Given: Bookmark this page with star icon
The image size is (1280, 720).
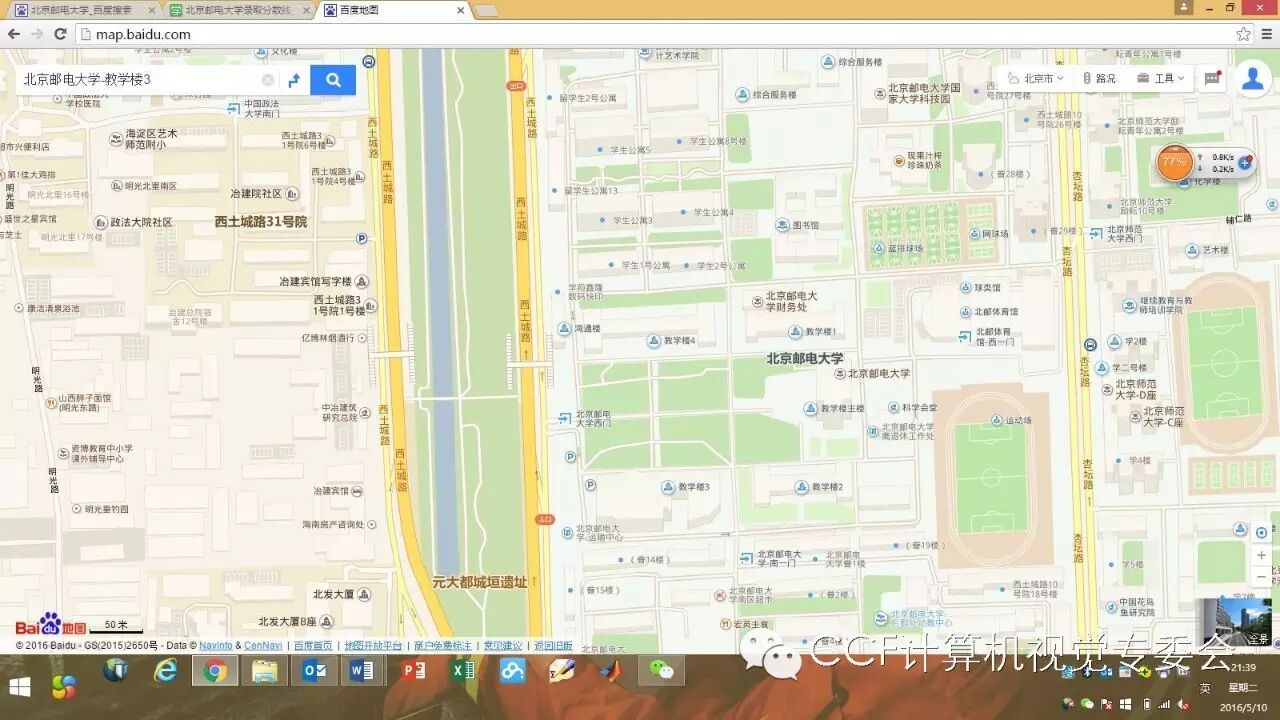Looking at the screenshot, I should (1243, 34).
